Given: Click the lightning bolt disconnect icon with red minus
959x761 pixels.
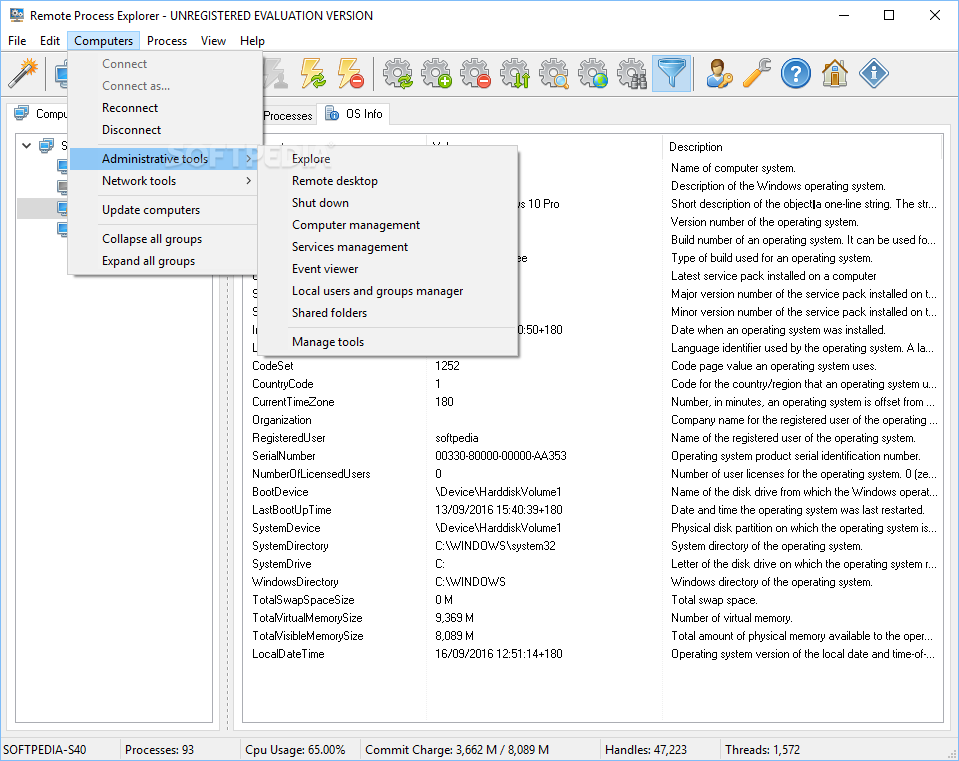Looking at the screenshot, I should (x=351, y=73).
